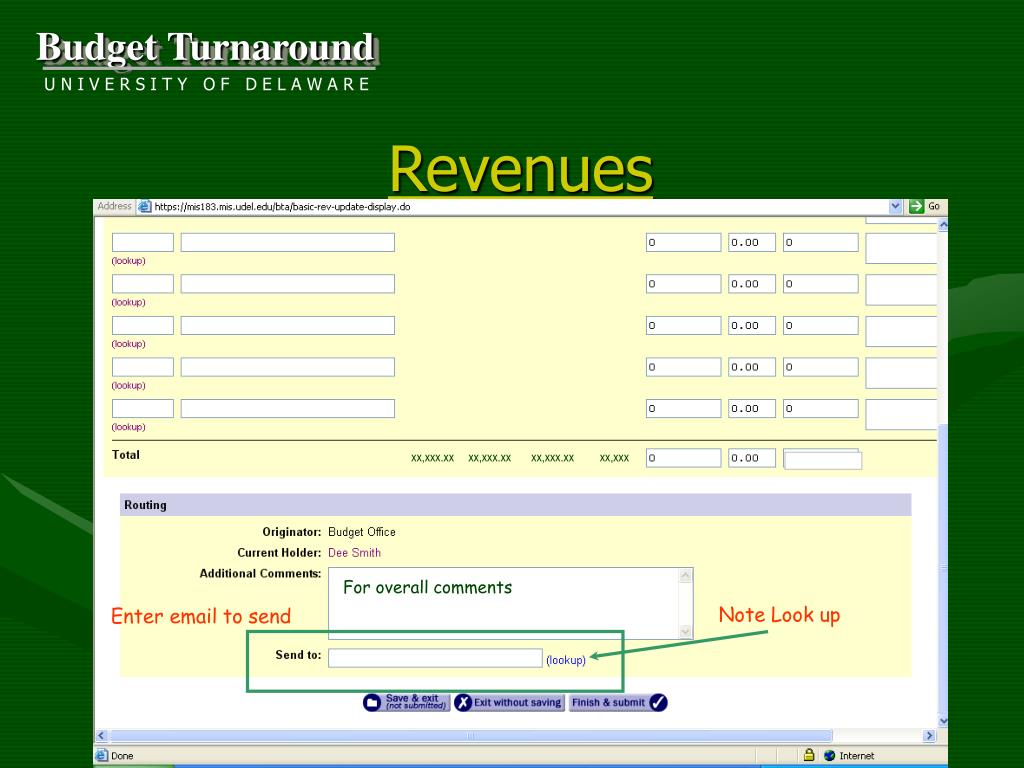Click the checkmark icon on Finish & submit
This screenshot has width=1024, height=768.
658,703
